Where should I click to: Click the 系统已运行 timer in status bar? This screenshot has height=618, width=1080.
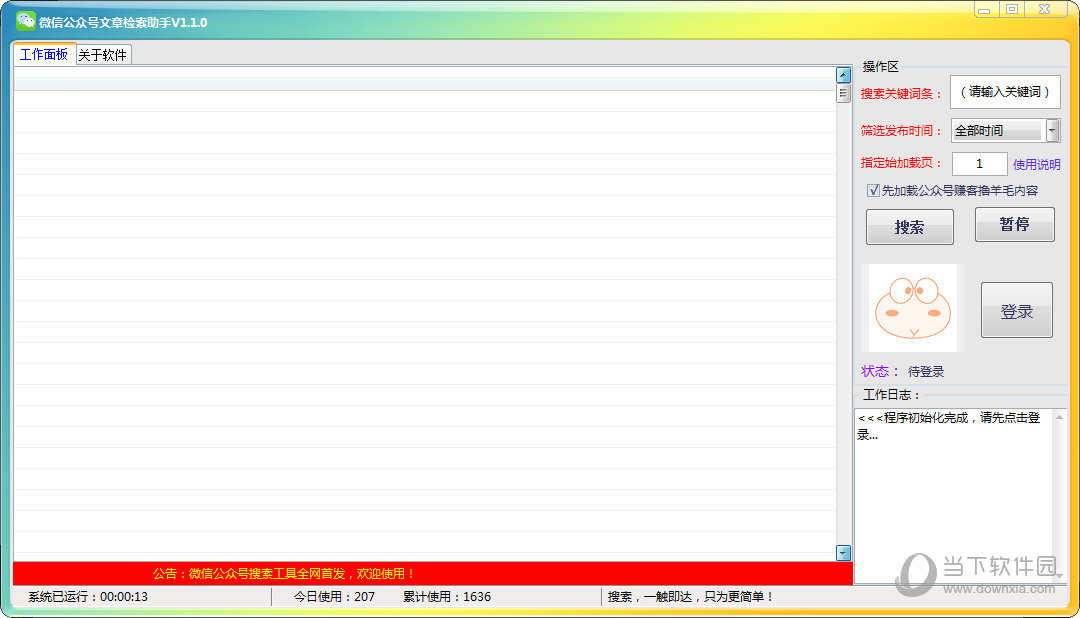pos(87,597)
